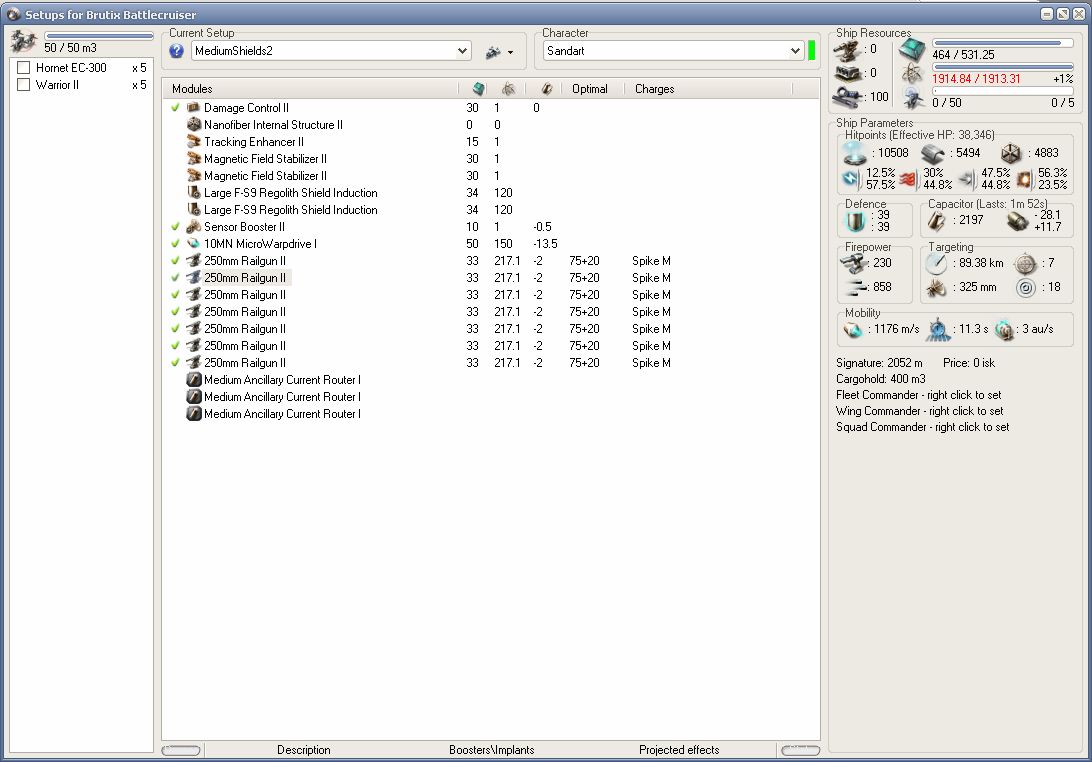
Task: Click the green character skill indicator
Action: tap(811, 50)
